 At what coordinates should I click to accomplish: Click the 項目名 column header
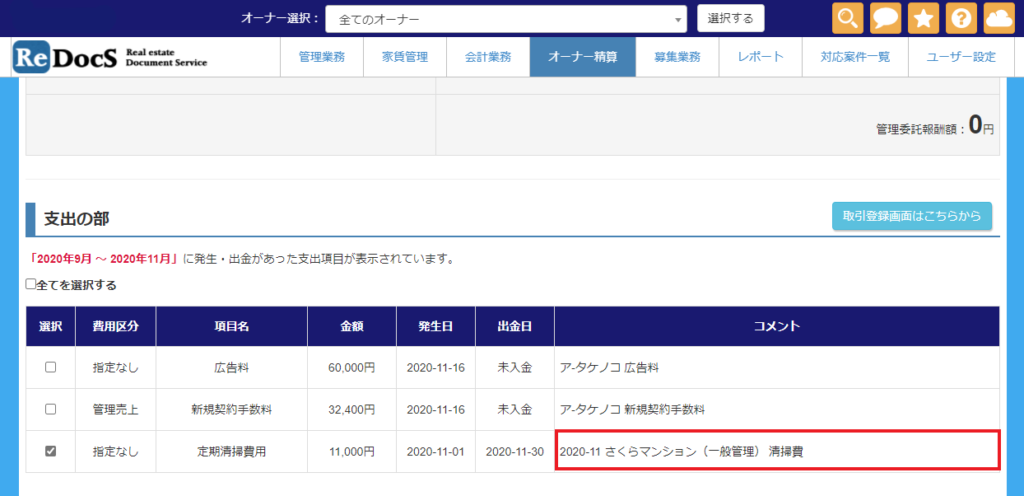point(232,326)
